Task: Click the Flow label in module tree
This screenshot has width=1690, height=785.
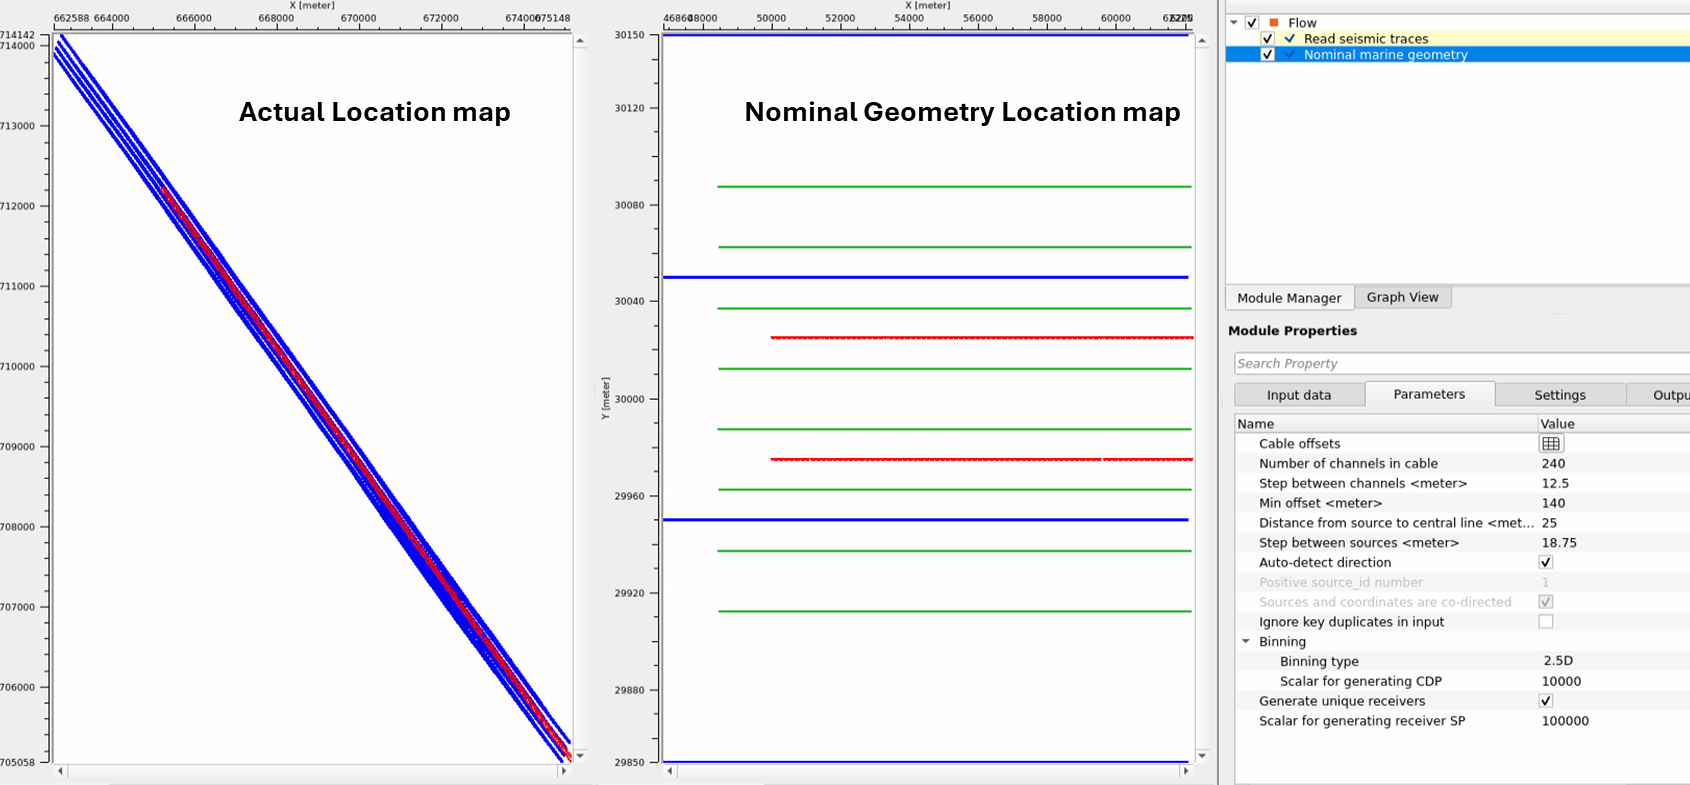Action: (x=1302, y=22)
